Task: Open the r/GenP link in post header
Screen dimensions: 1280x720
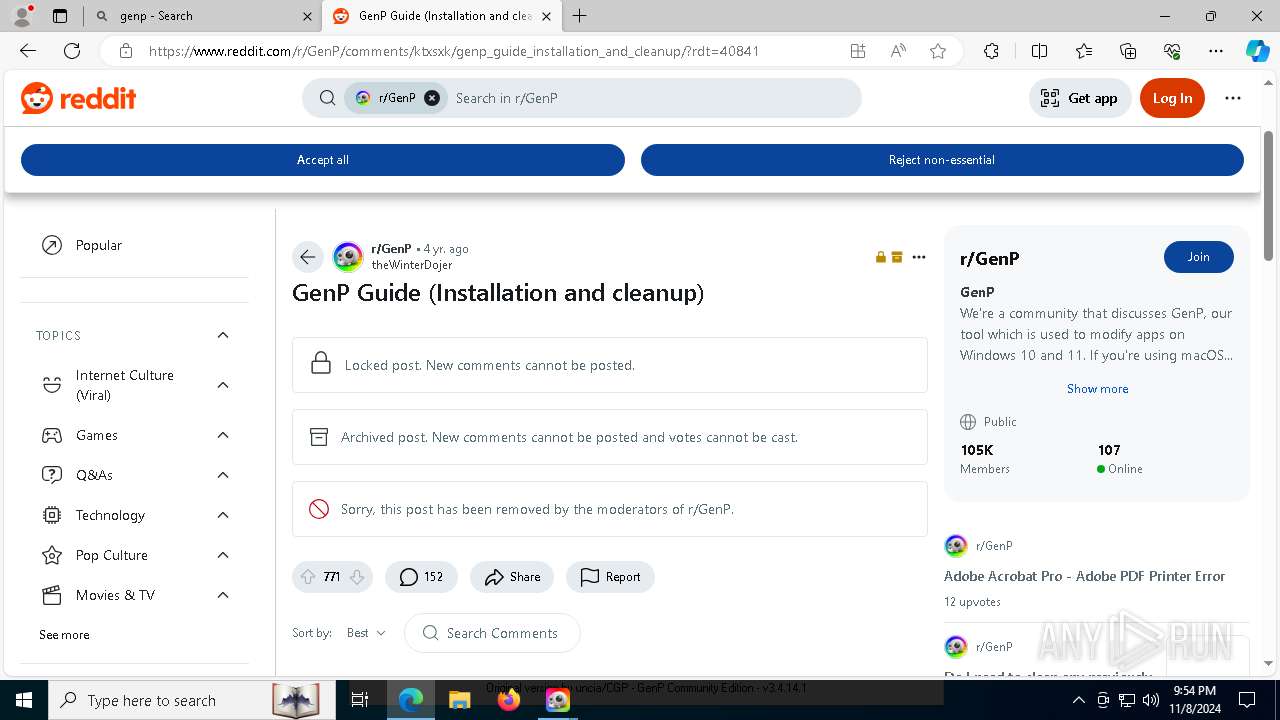Action: pos(391,249)
